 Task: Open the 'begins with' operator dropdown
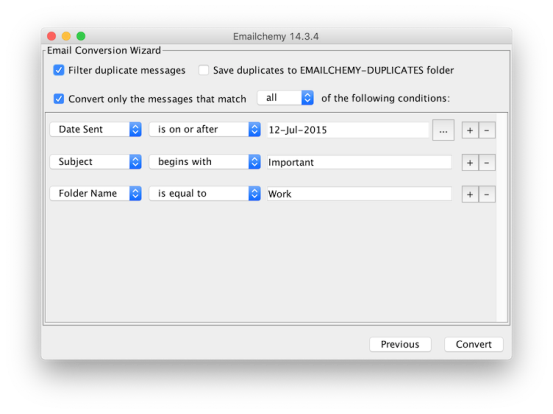pos(205,162)
